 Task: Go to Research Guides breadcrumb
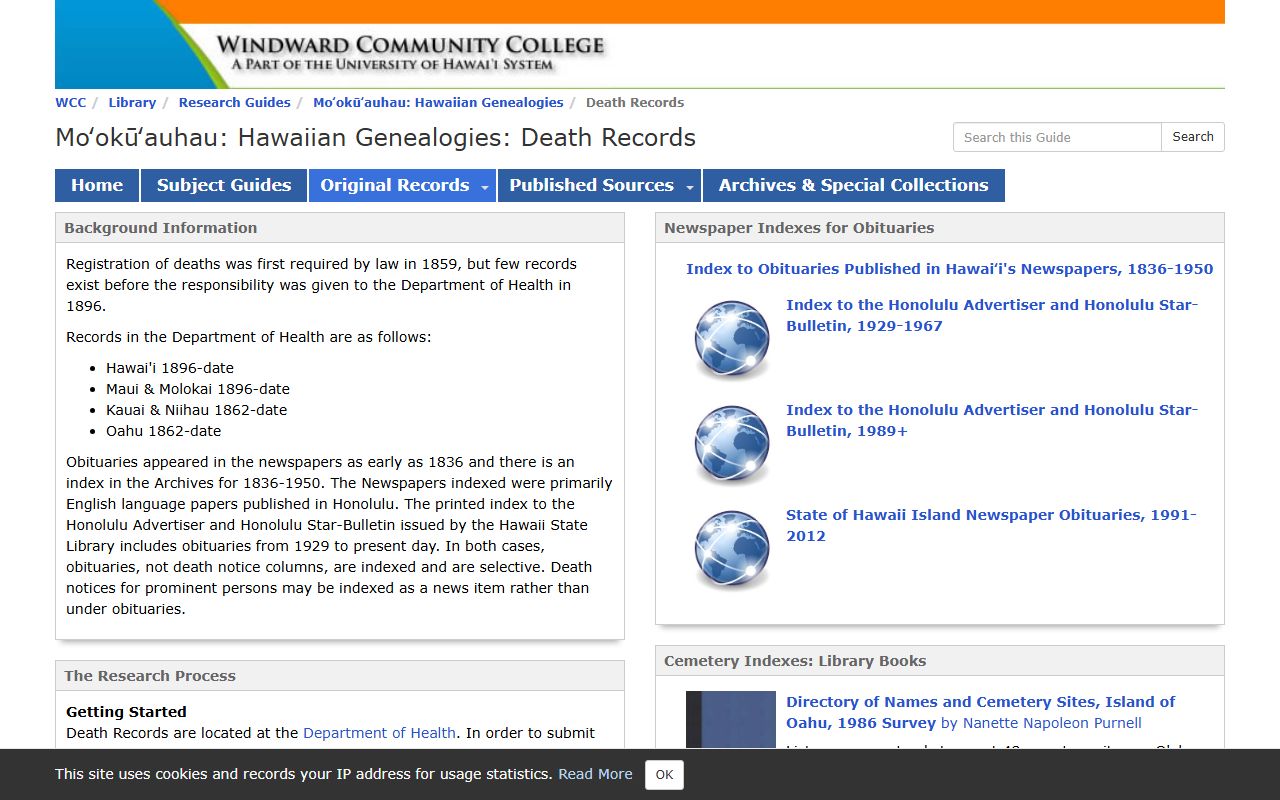point(234,103)
